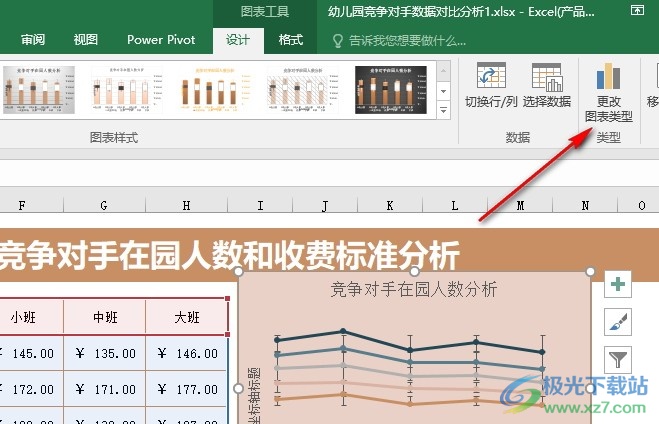Click the 中班 table header cell
The image size is (659, 424).
(105, 317)
